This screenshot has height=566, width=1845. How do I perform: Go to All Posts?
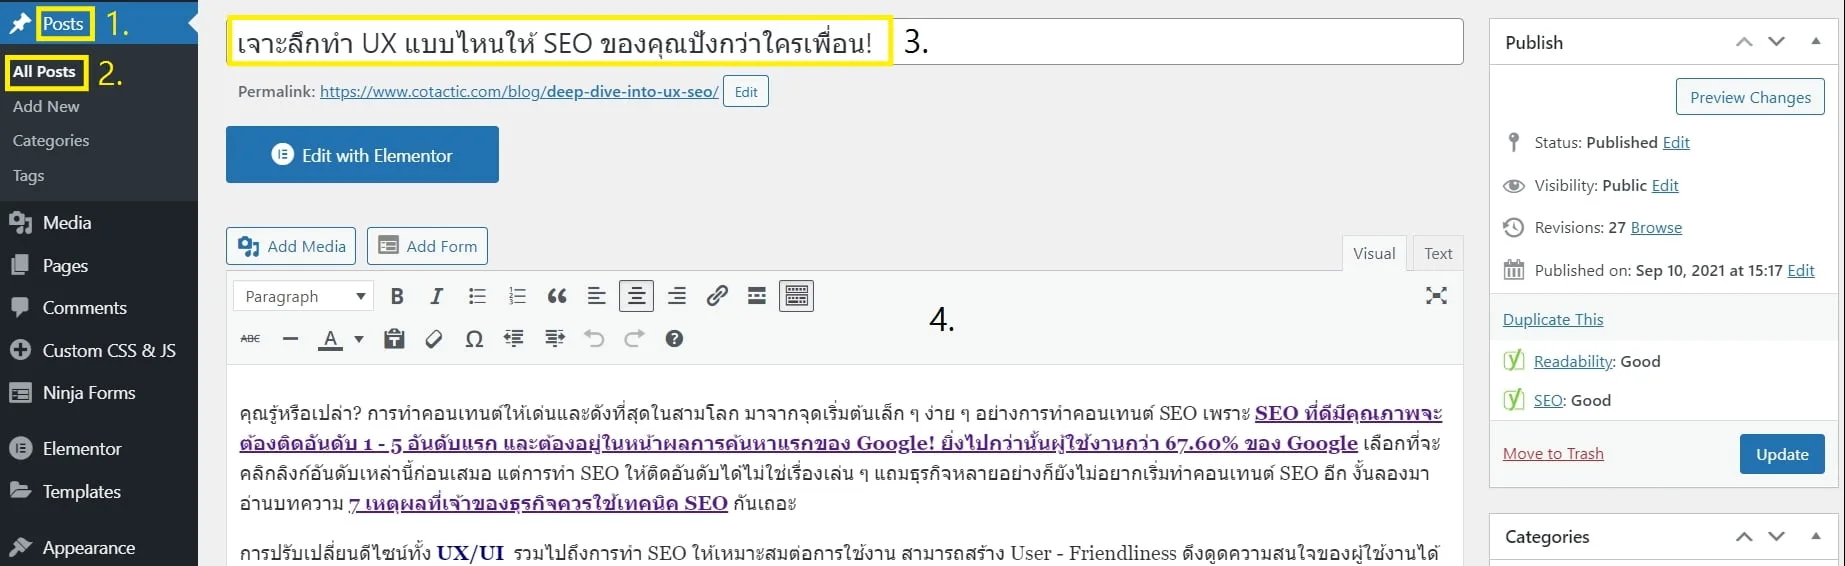[44, 71]
